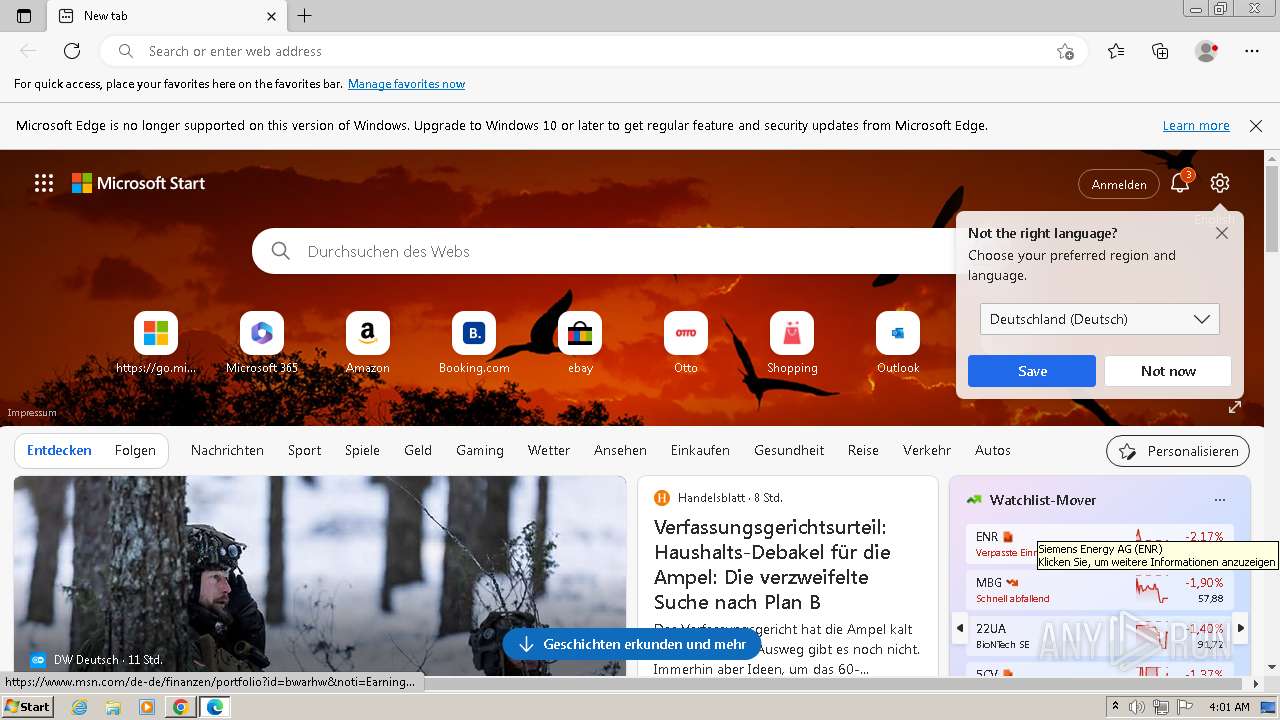This screenshot has width=1280, height=720.
Task: Expand the background image fullscreen icon
Action: [1235, 407]
